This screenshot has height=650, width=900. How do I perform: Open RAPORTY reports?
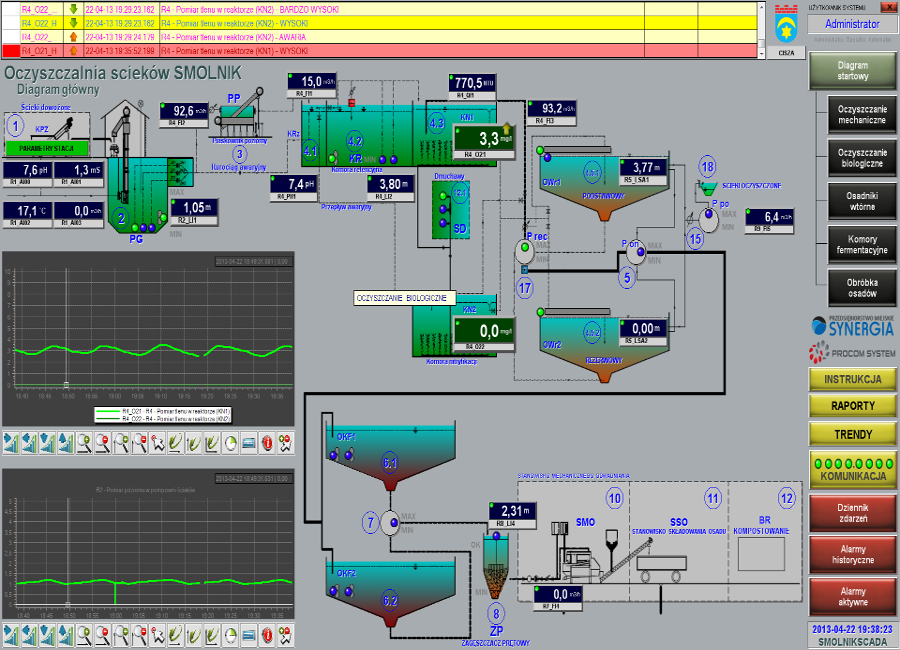tap(852, 406)
